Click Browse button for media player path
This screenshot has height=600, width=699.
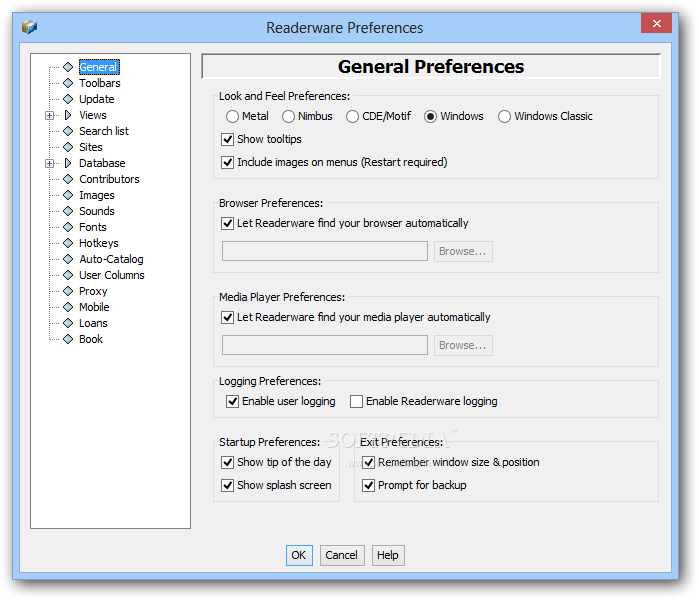pos(463,345)
